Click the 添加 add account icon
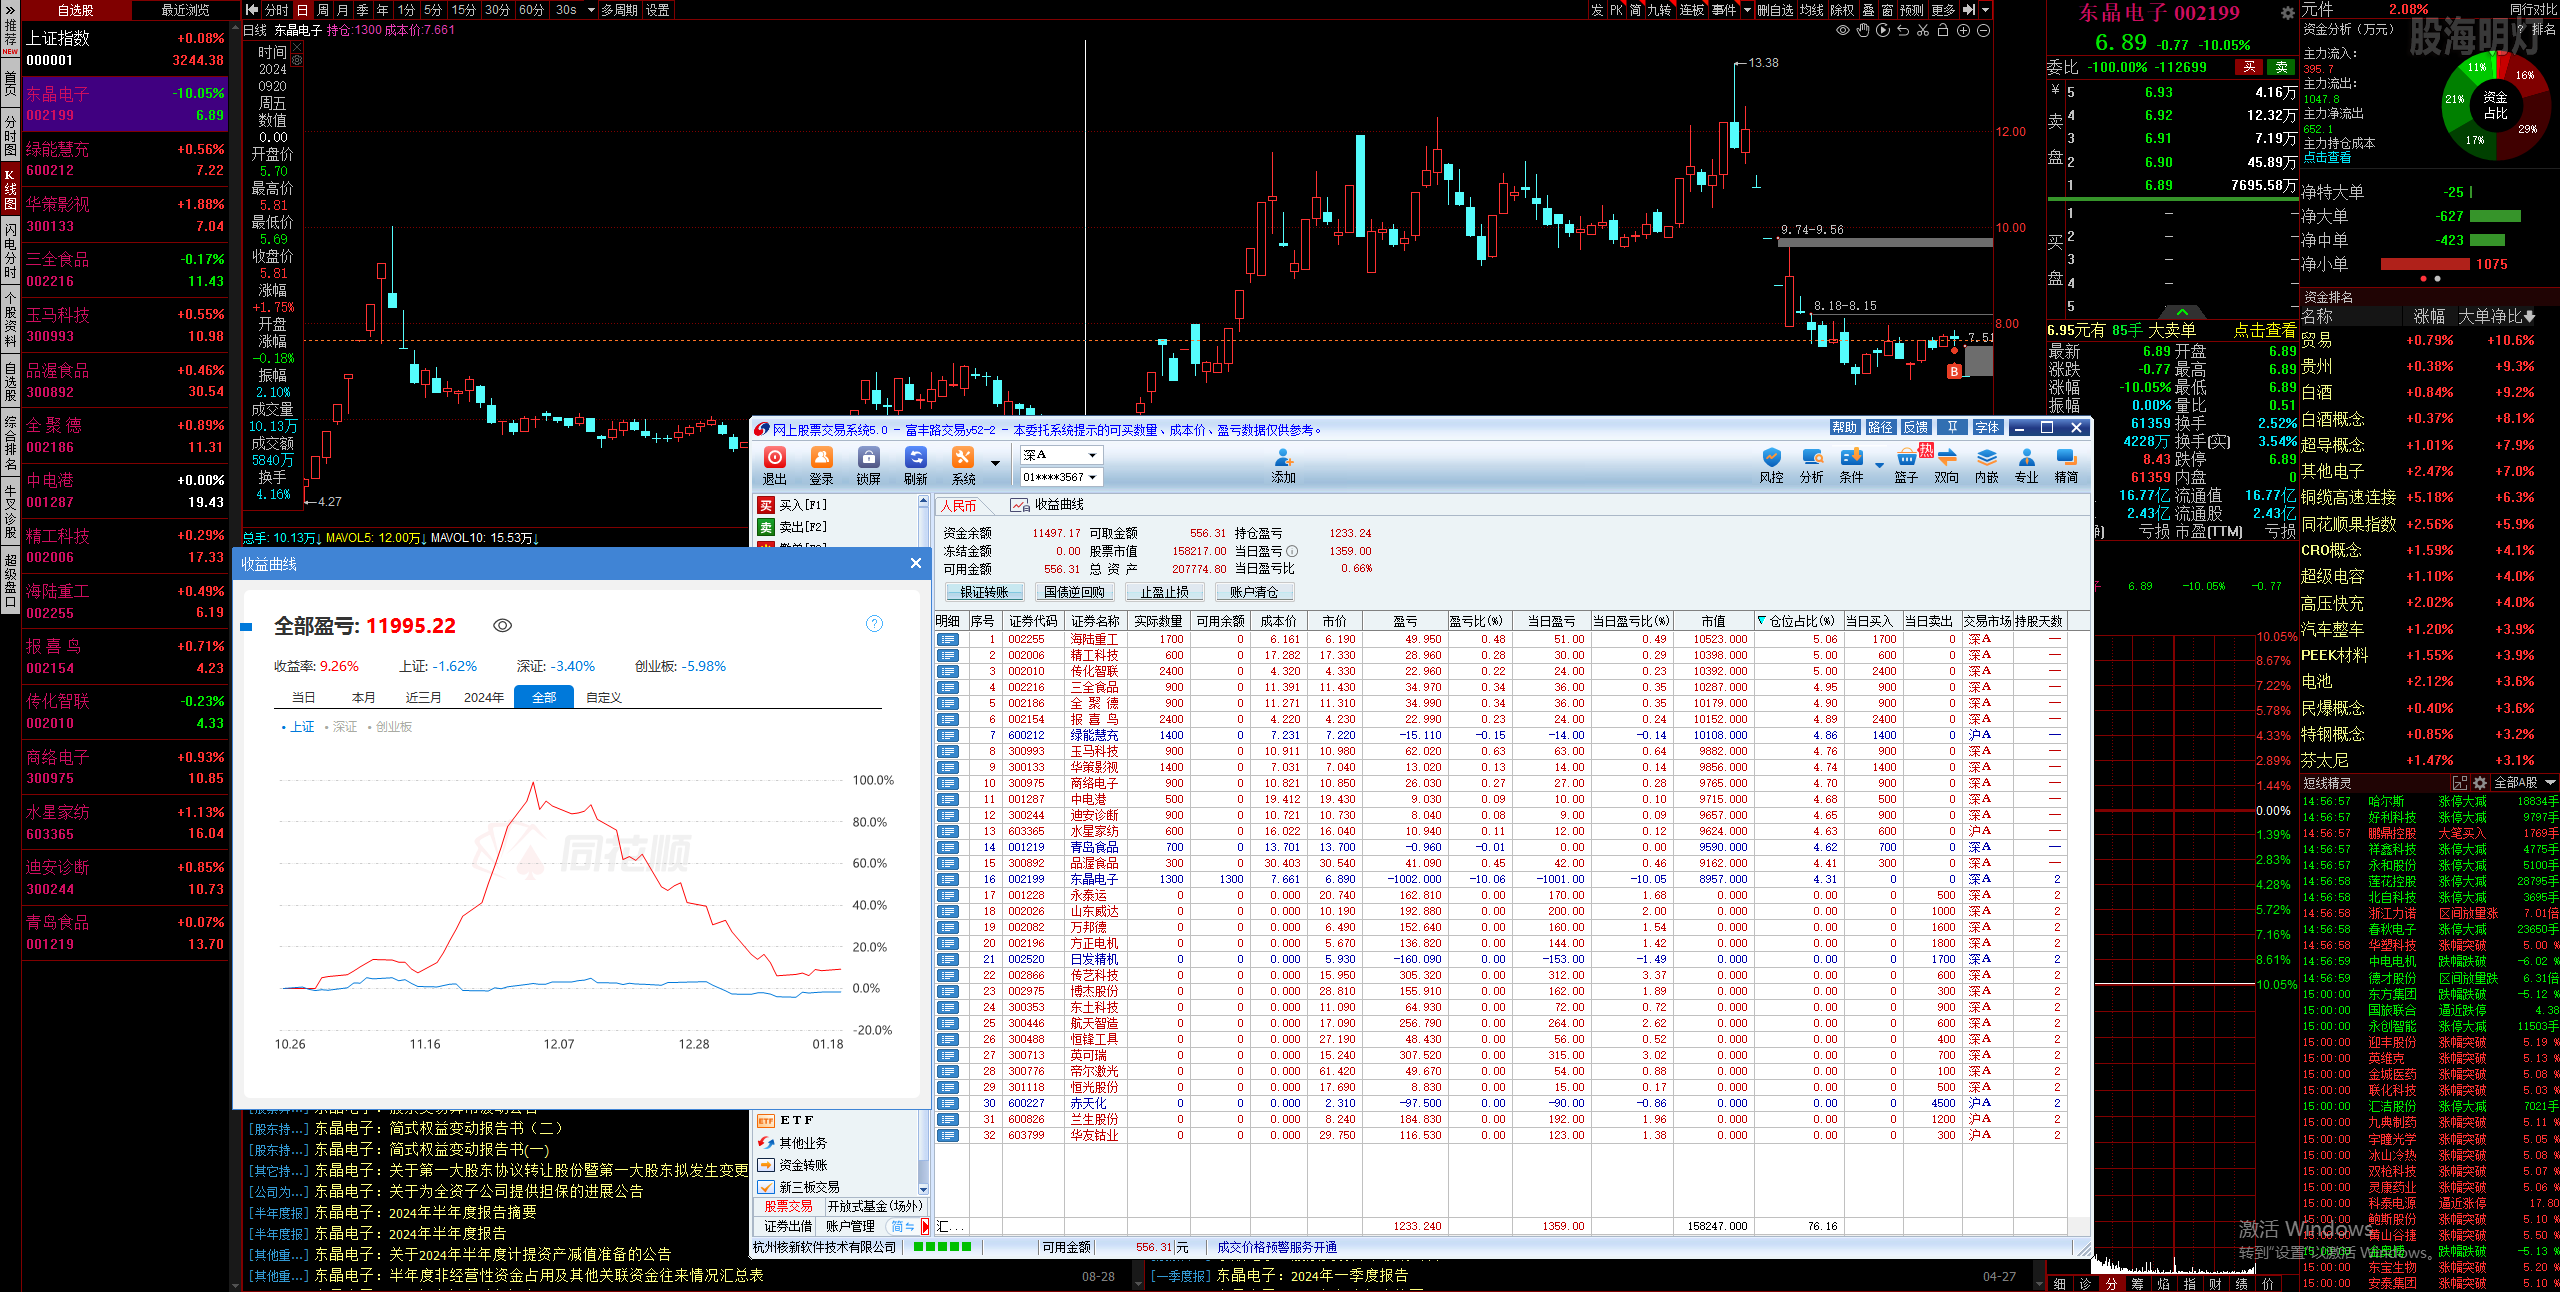 pos(1283,465)
